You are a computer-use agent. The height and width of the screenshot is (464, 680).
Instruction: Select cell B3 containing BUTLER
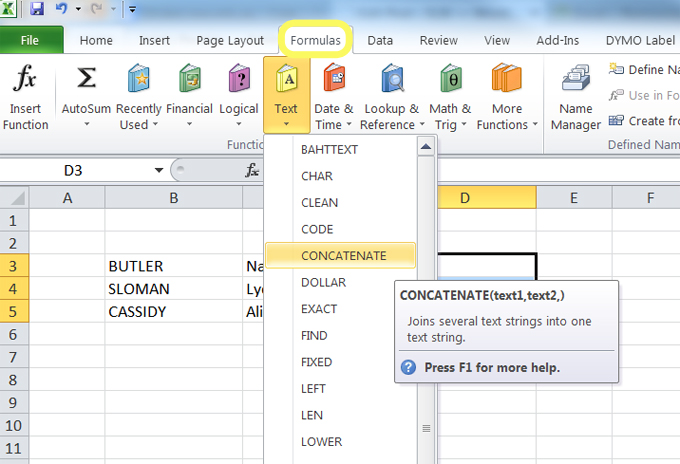click(x=173, y=267)
